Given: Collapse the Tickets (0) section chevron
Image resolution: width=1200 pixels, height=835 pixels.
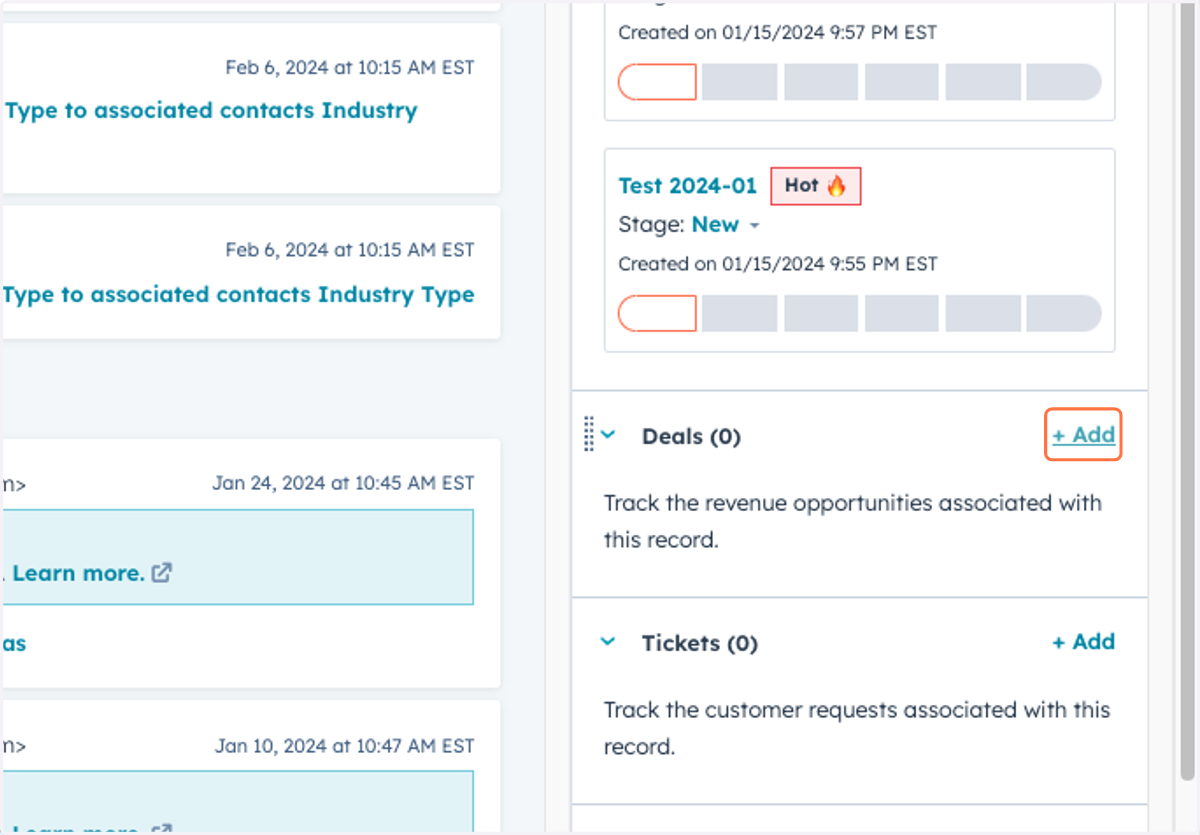Looking at the screenshot, I should coord(608,642).
